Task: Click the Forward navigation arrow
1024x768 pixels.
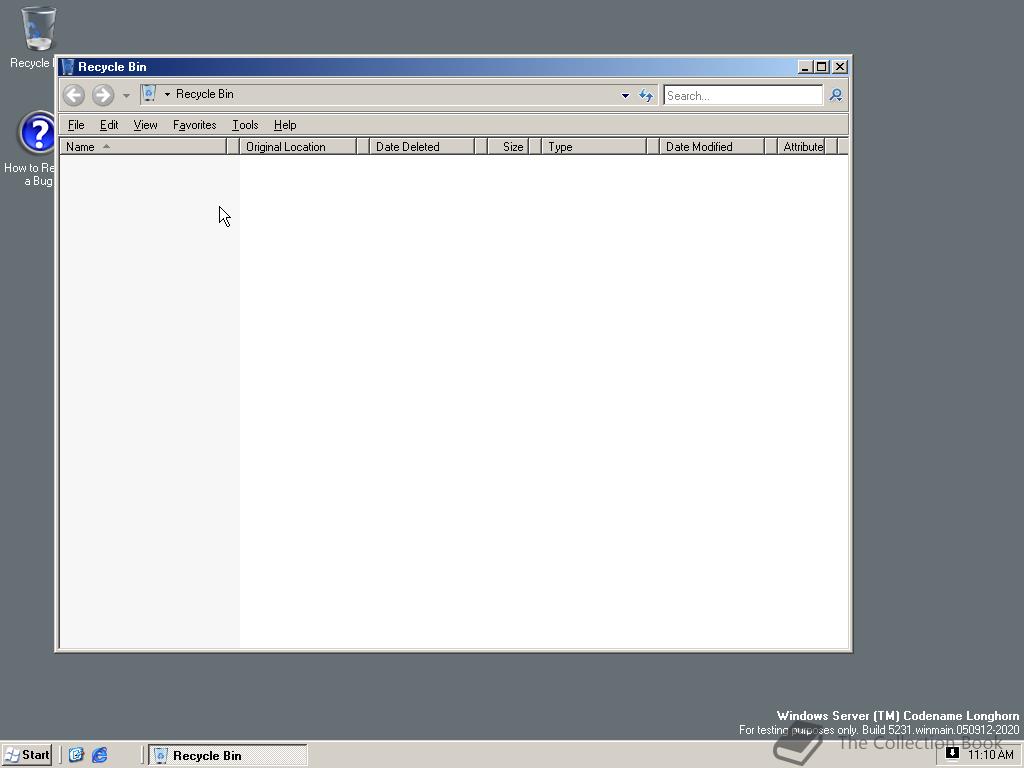Action: pos(103,95)
